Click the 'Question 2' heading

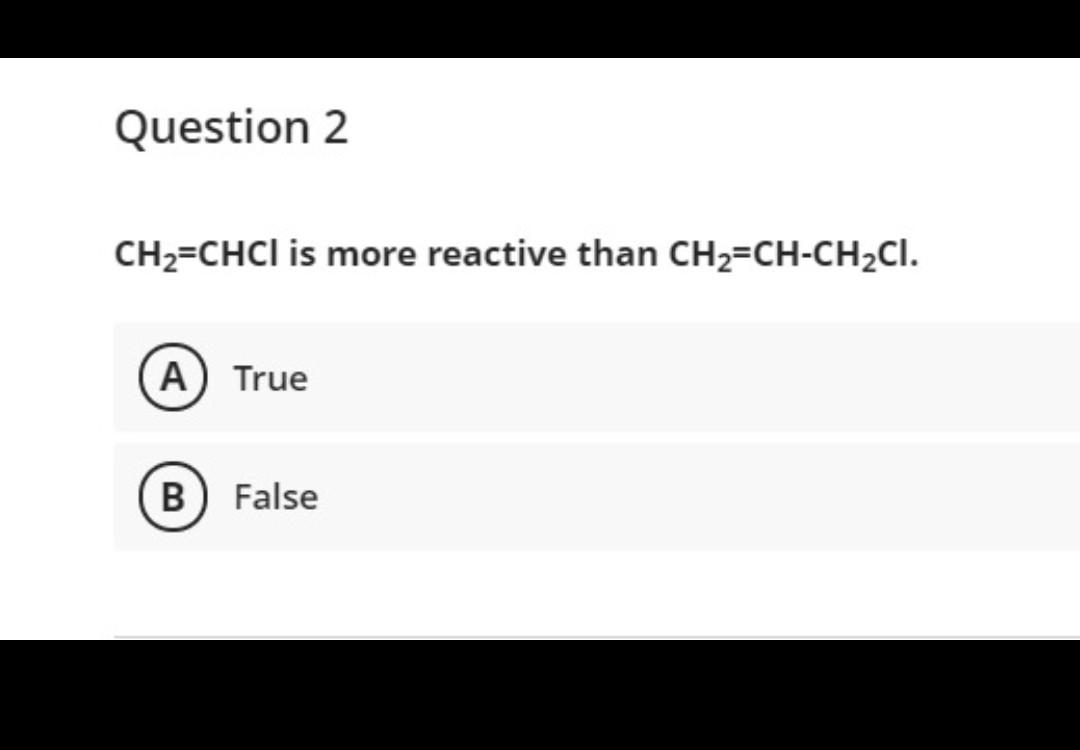pos(231,126)
